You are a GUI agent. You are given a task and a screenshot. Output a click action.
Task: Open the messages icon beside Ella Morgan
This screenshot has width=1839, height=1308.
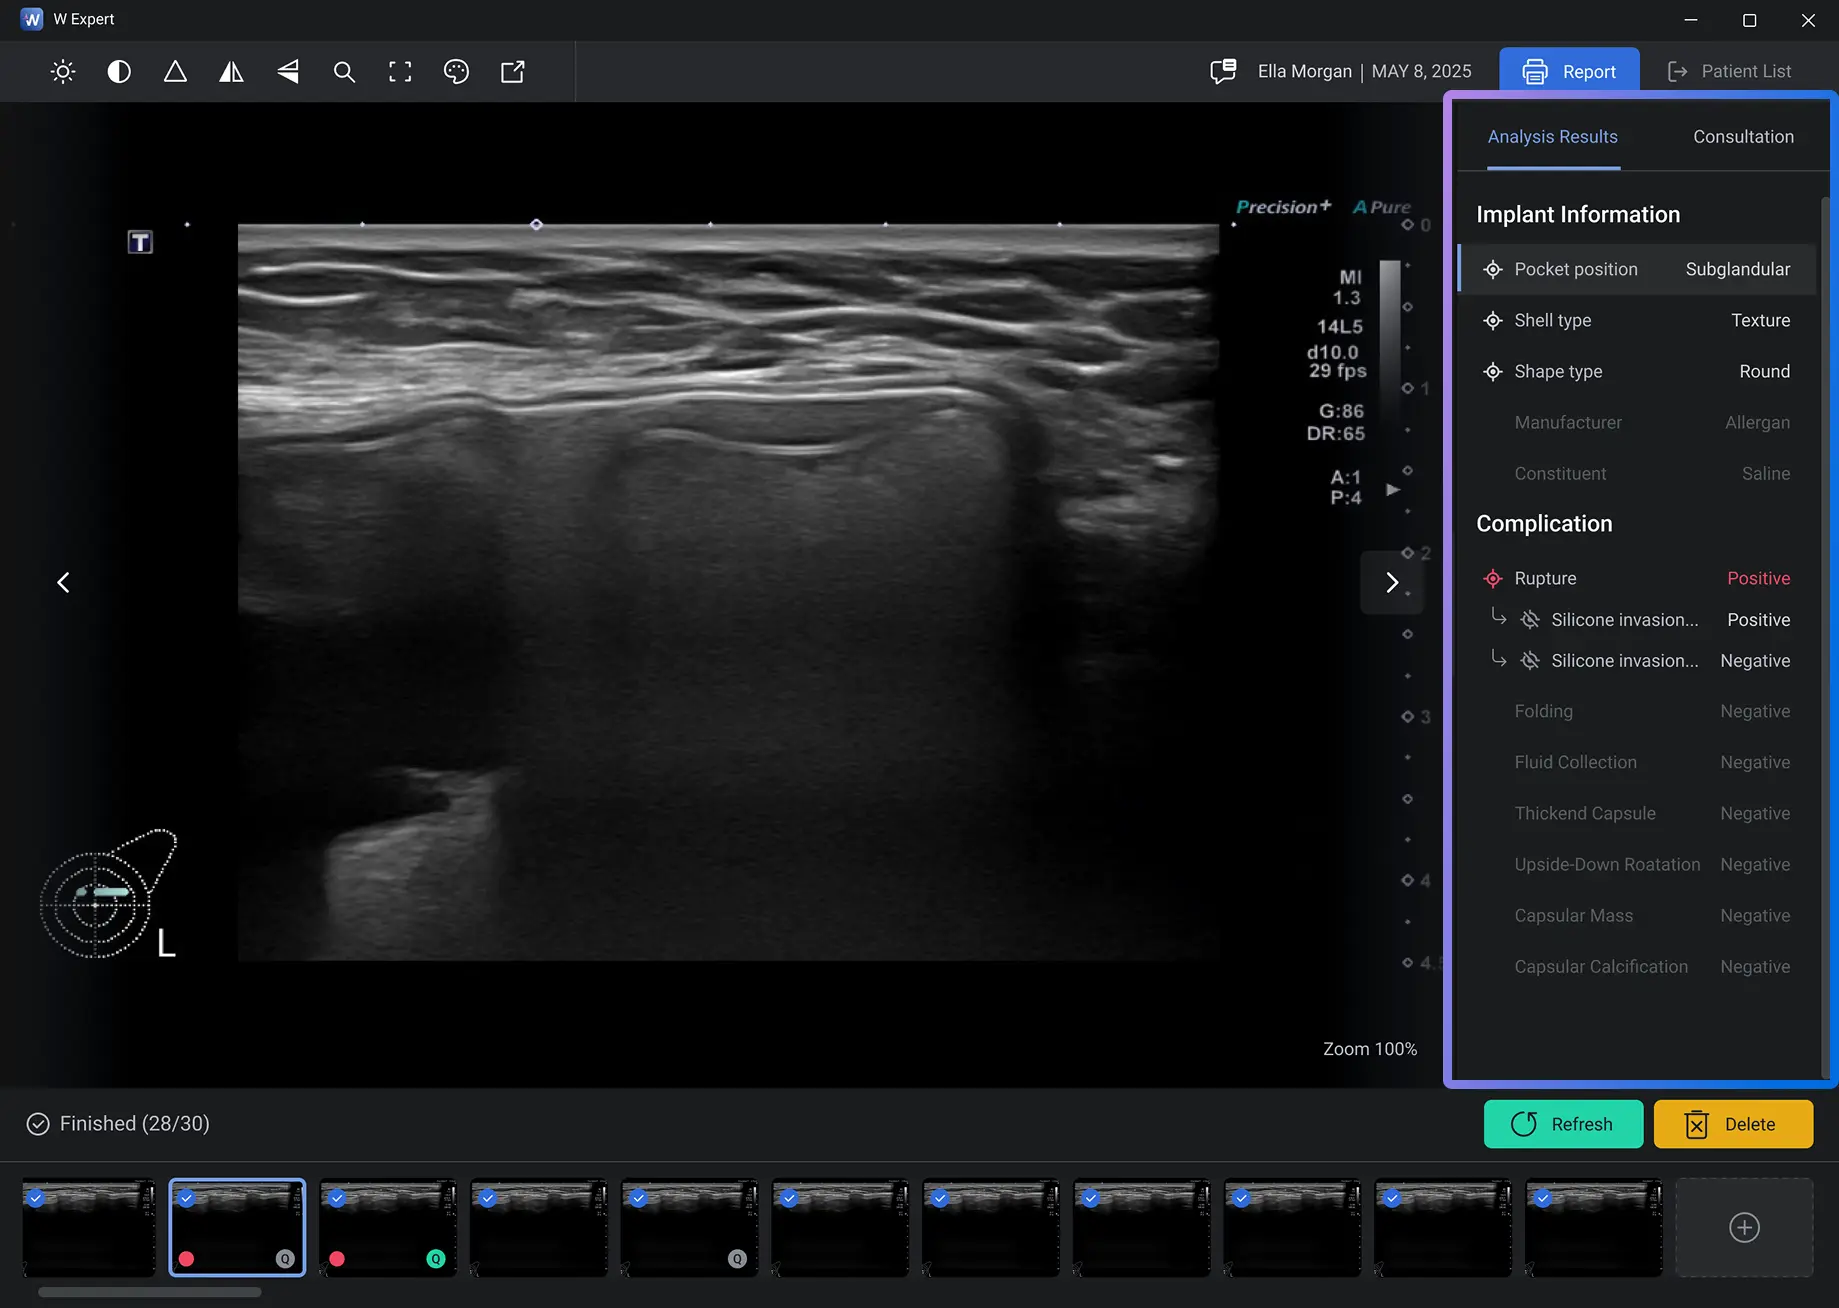1222,71
